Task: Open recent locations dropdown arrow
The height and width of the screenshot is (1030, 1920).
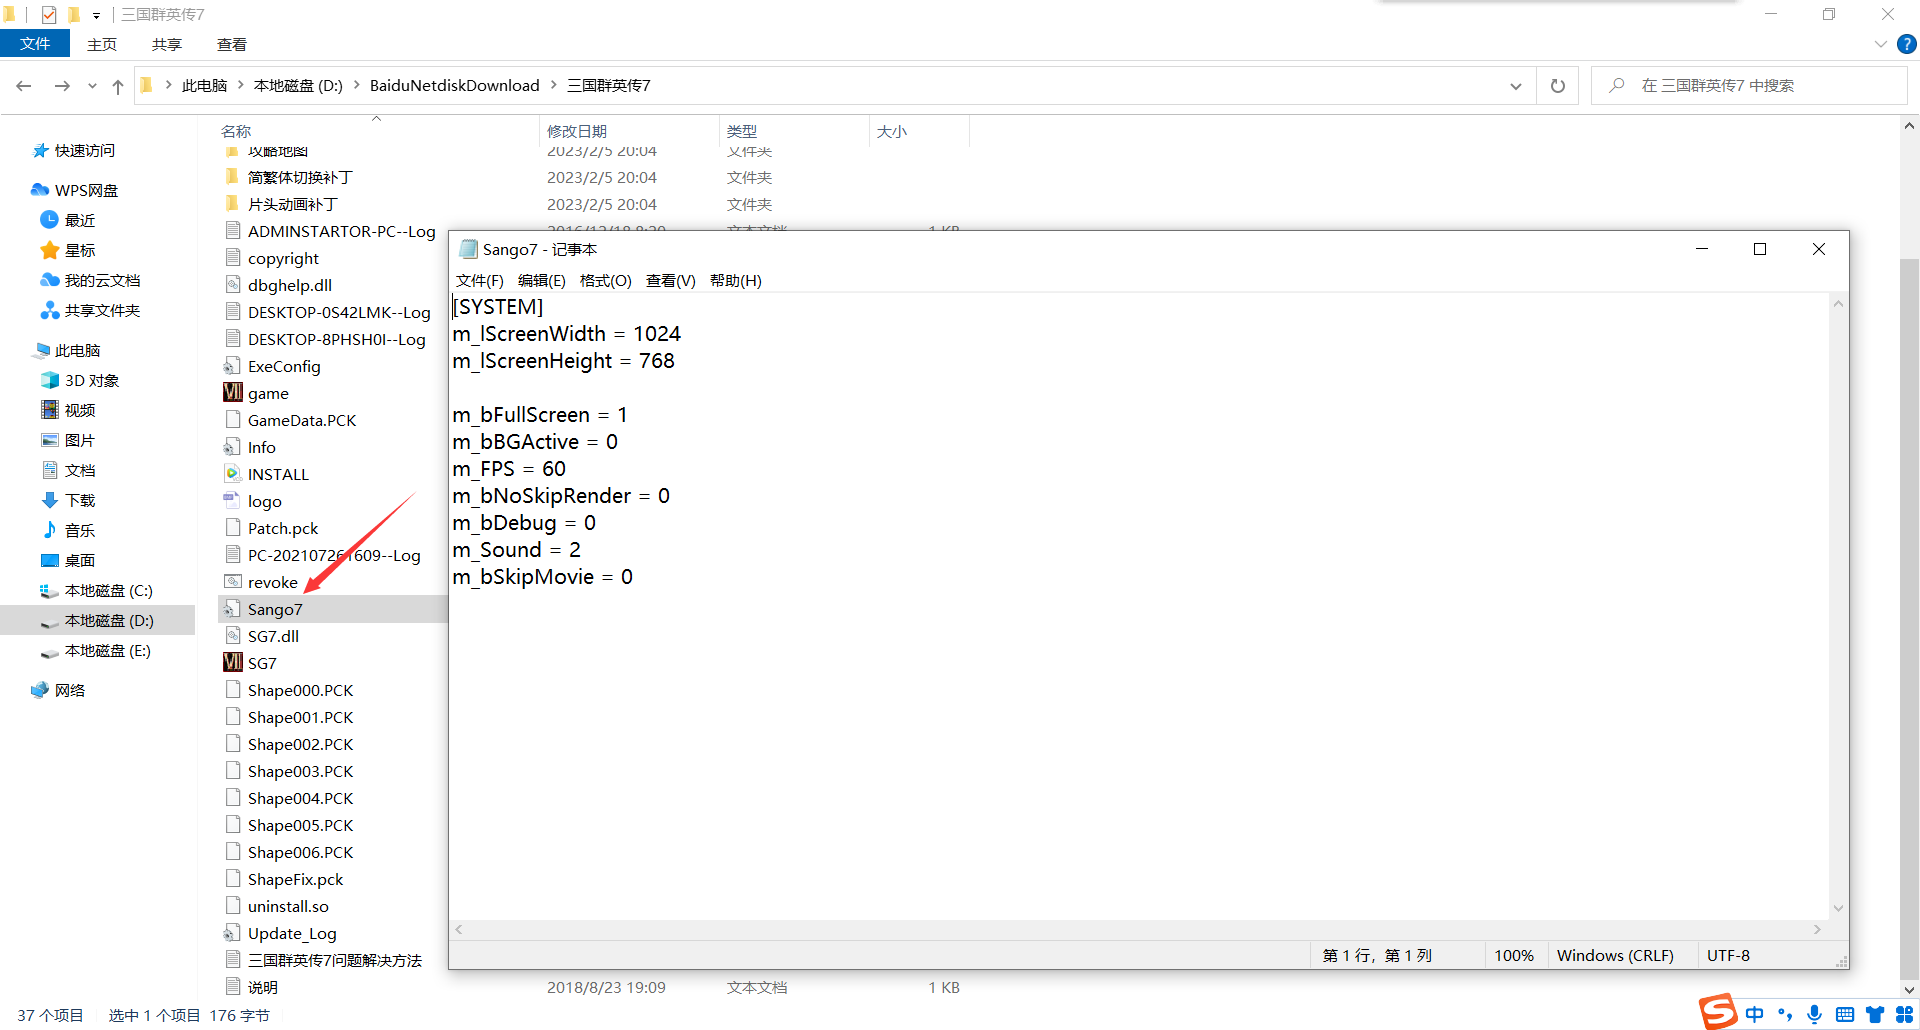Action: (92, 86)
